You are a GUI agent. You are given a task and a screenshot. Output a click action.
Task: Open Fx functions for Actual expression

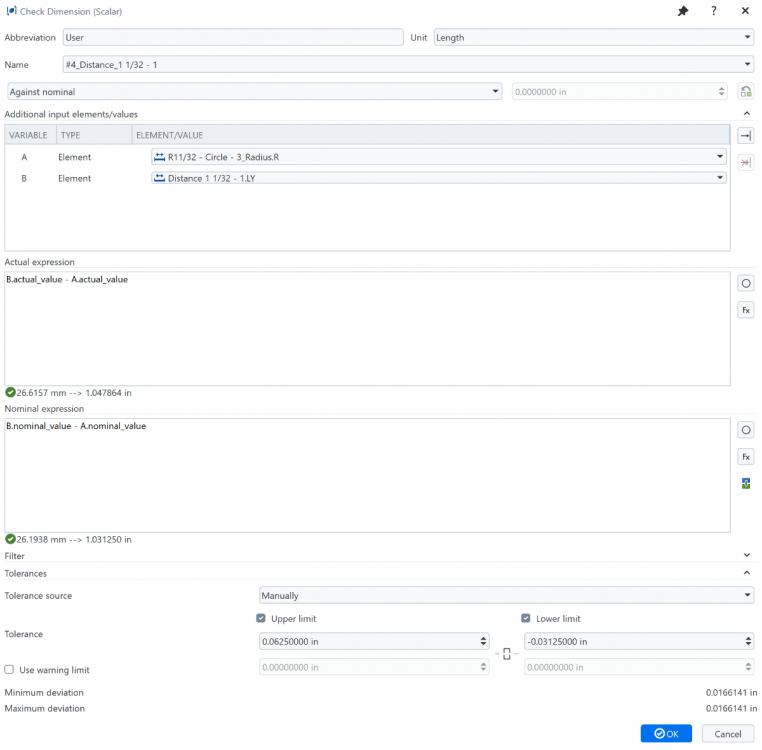(745, 310)
